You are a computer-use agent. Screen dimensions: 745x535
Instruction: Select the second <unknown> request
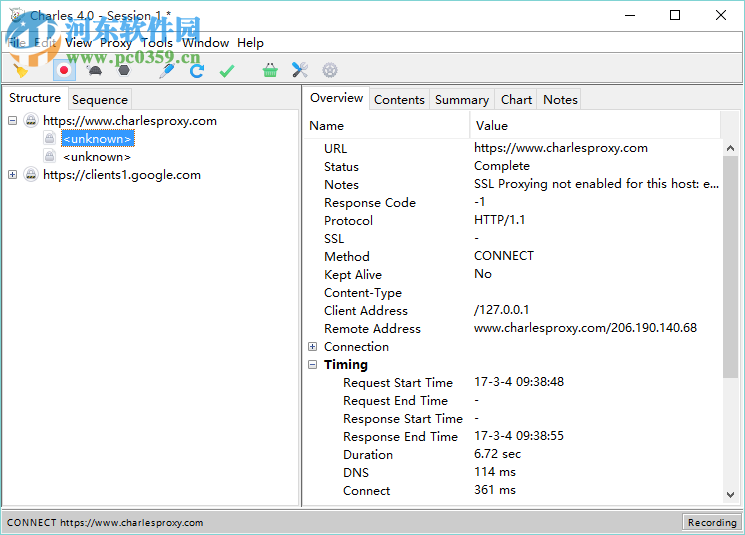[x=97, y=157]
